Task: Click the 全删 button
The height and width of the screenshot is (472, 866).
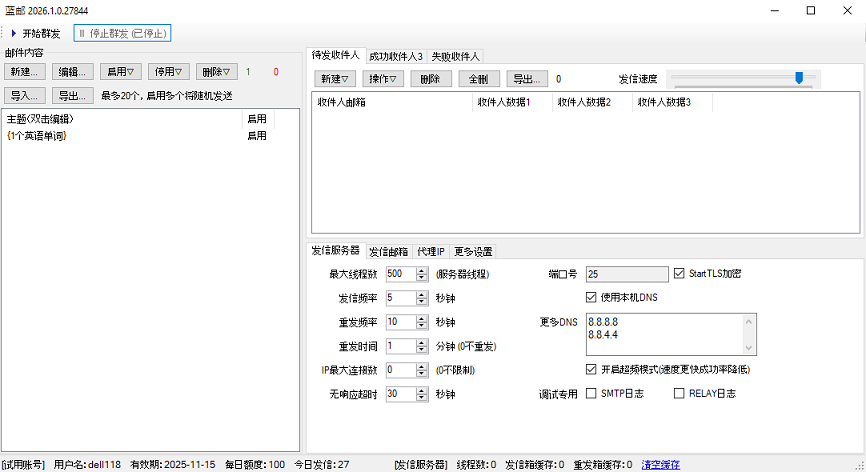Action: tap(479, 79)
